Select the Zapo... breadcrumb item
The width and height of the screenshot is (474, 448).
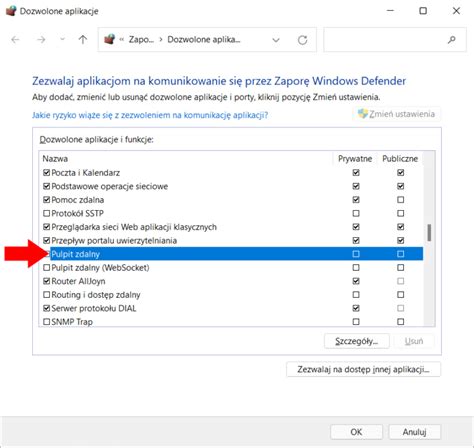(x=141, y=40)
